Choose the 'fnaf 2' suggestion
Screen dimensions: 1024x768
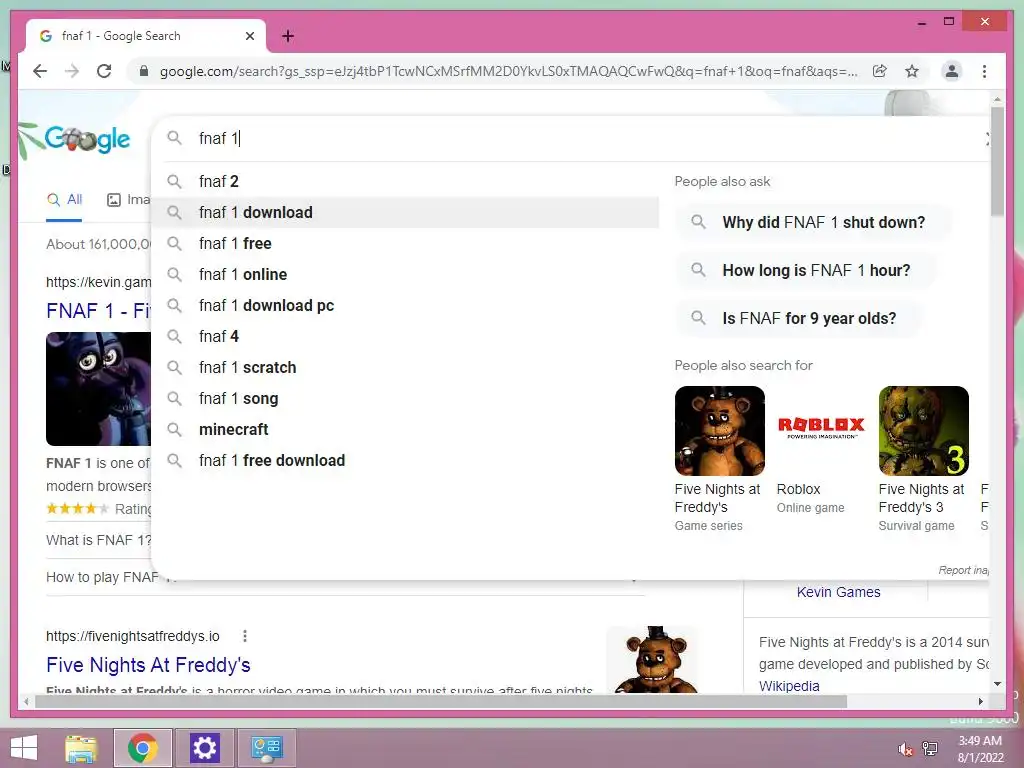405,182
